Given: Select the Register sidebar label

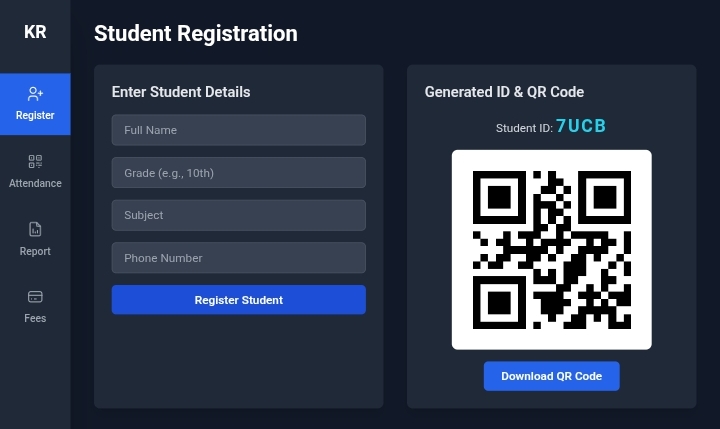Looking at the screenshot, I should point(35,115).
